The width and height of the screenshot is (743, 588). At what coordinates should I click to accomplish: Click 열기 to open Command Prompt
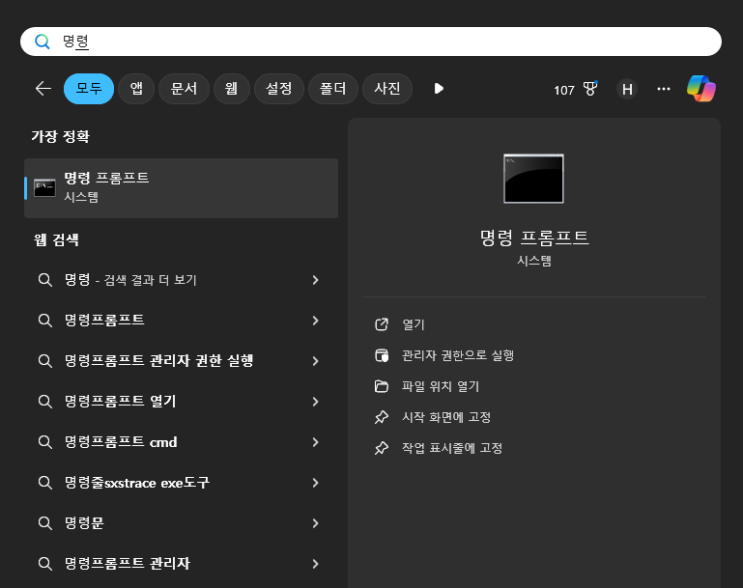click(413, 325)
